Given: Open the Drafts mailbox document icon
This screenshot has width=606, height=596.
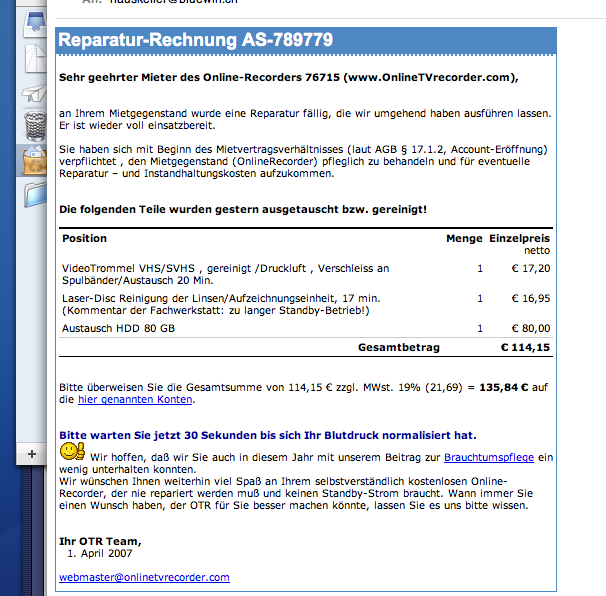Looking at the screenshot, I should pyautogui.click(x=34, y=58).
